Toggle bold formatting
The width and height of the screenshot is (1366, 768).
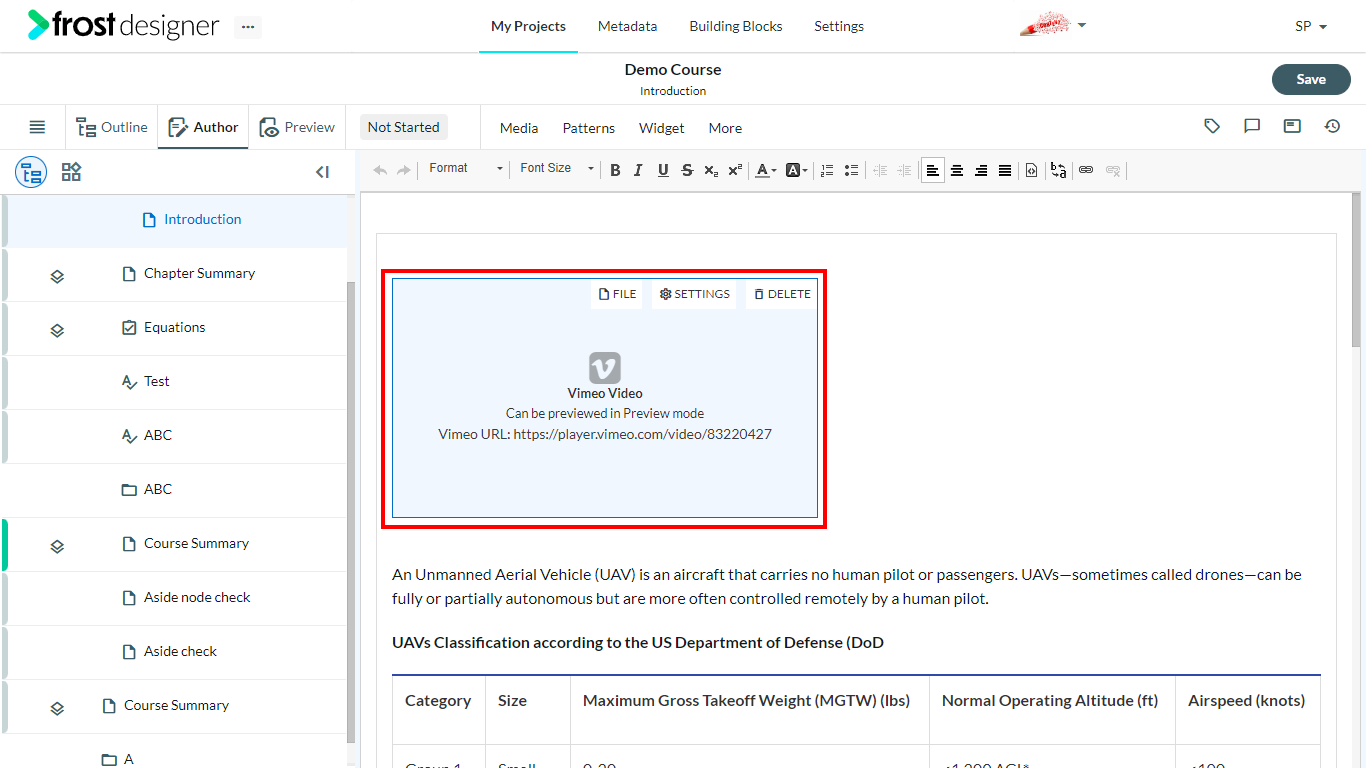point(615,170)
